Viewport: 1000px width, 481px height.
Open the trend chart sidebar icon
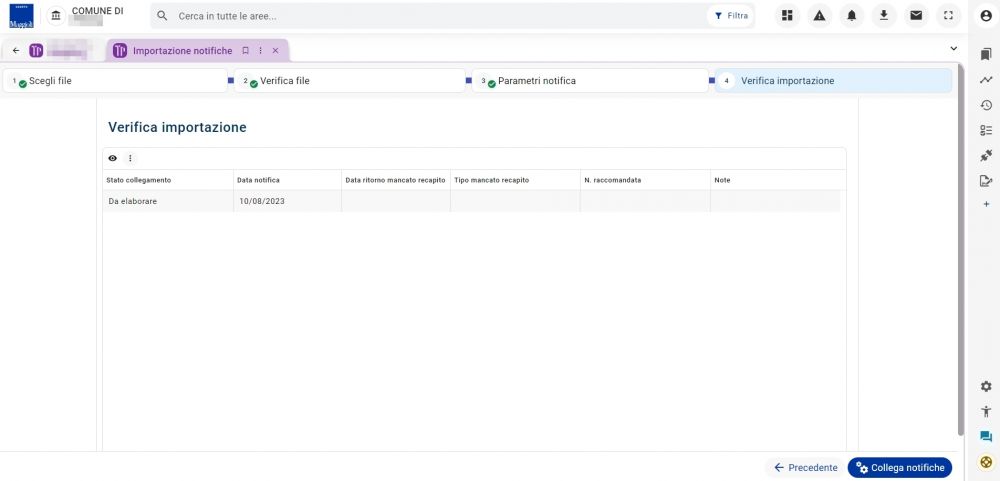986,80
